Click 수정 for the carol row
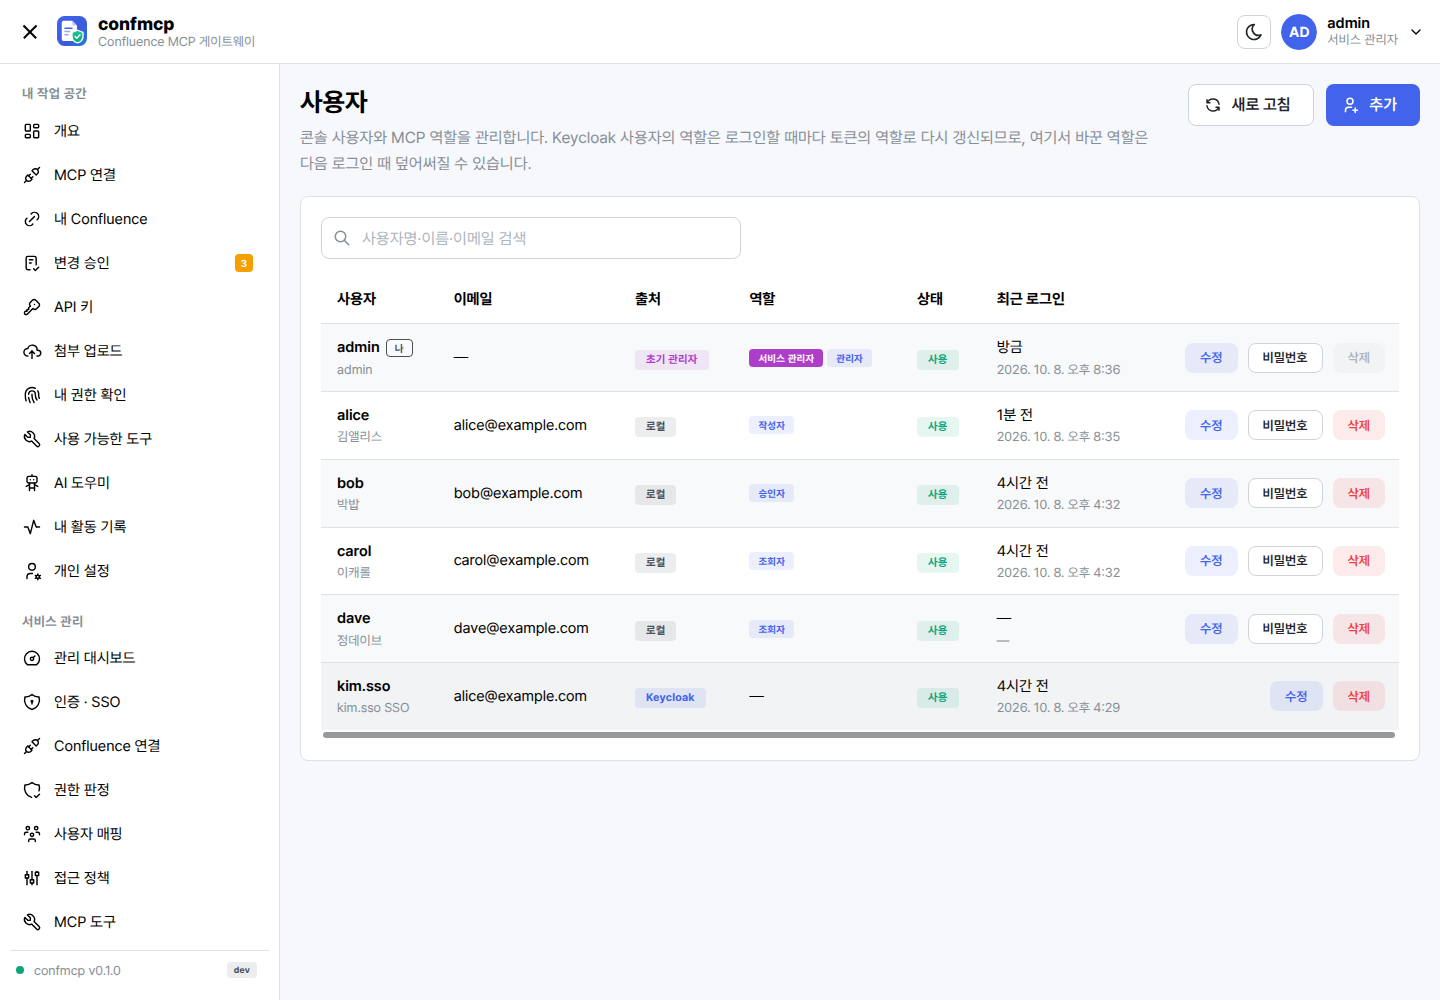Screen dimensions: 1440x1000 coord(1211,561)
